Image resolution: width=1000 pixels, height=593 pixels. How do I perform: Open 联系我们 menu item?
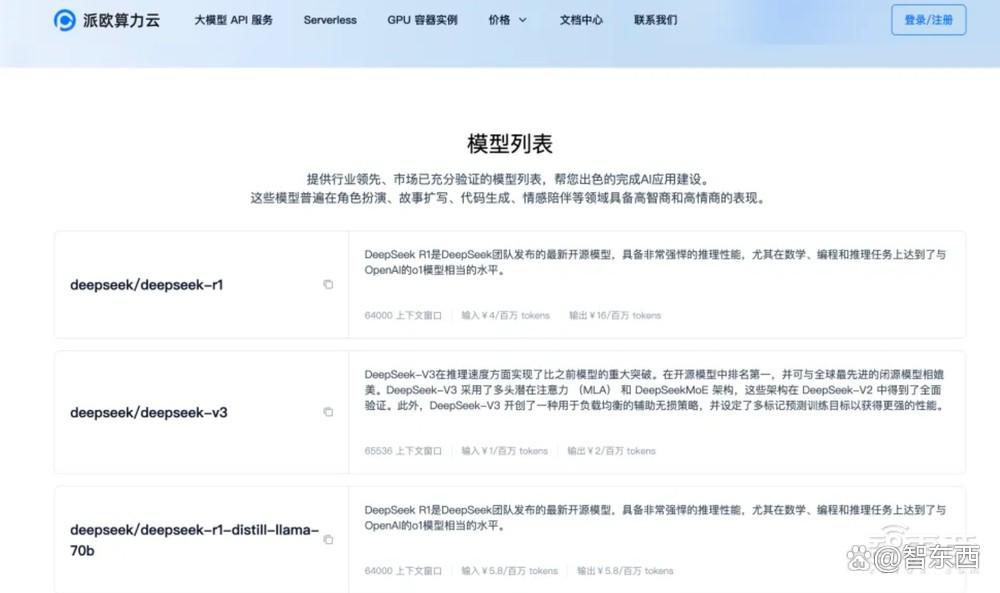[x=656, y=20]
